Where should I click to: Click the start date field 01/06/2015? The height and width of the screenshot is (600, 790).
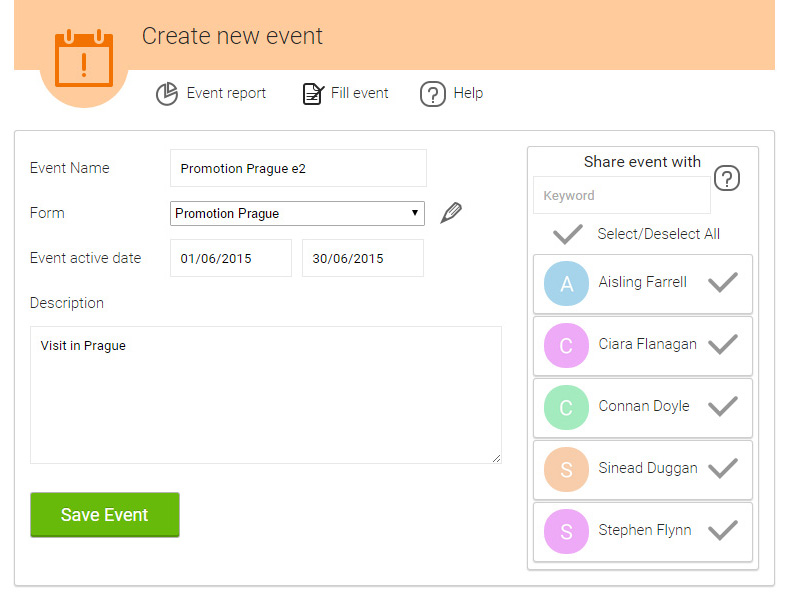231,258
